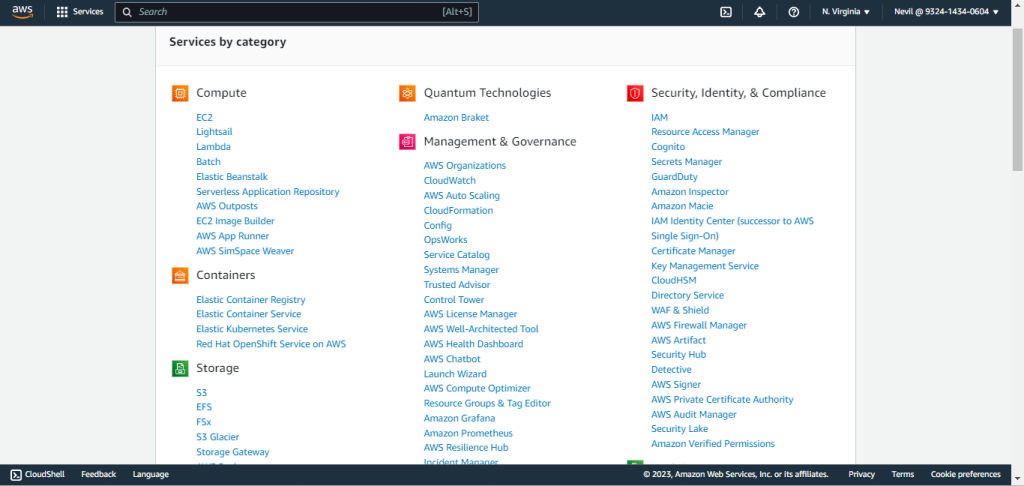Click the Storage category icon
Screen dimensions: 1024x486
point(180,368)
